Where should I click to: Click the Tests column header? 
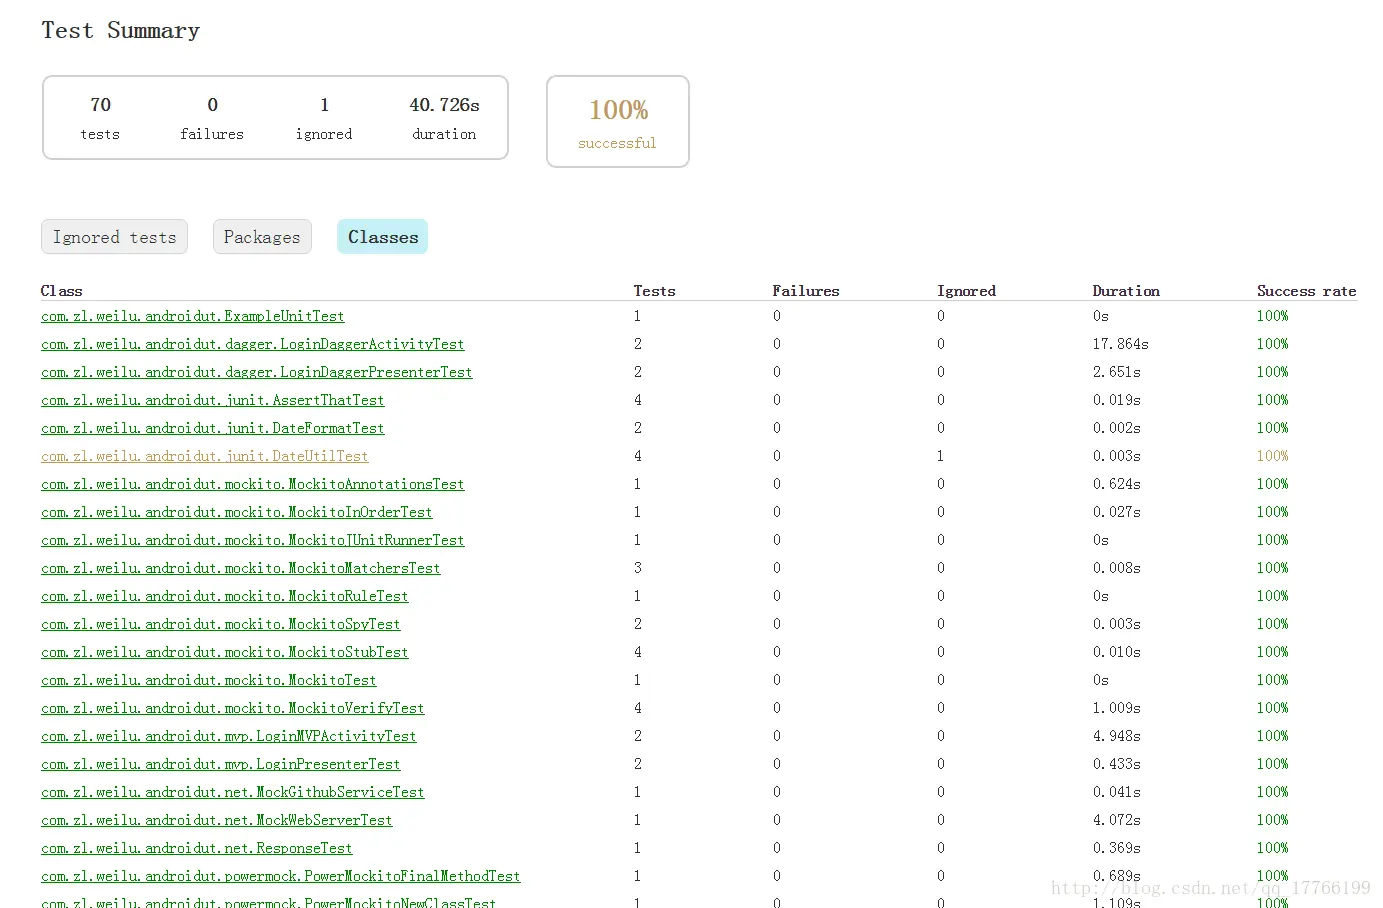pyautogui.click(x=654, y=291)
